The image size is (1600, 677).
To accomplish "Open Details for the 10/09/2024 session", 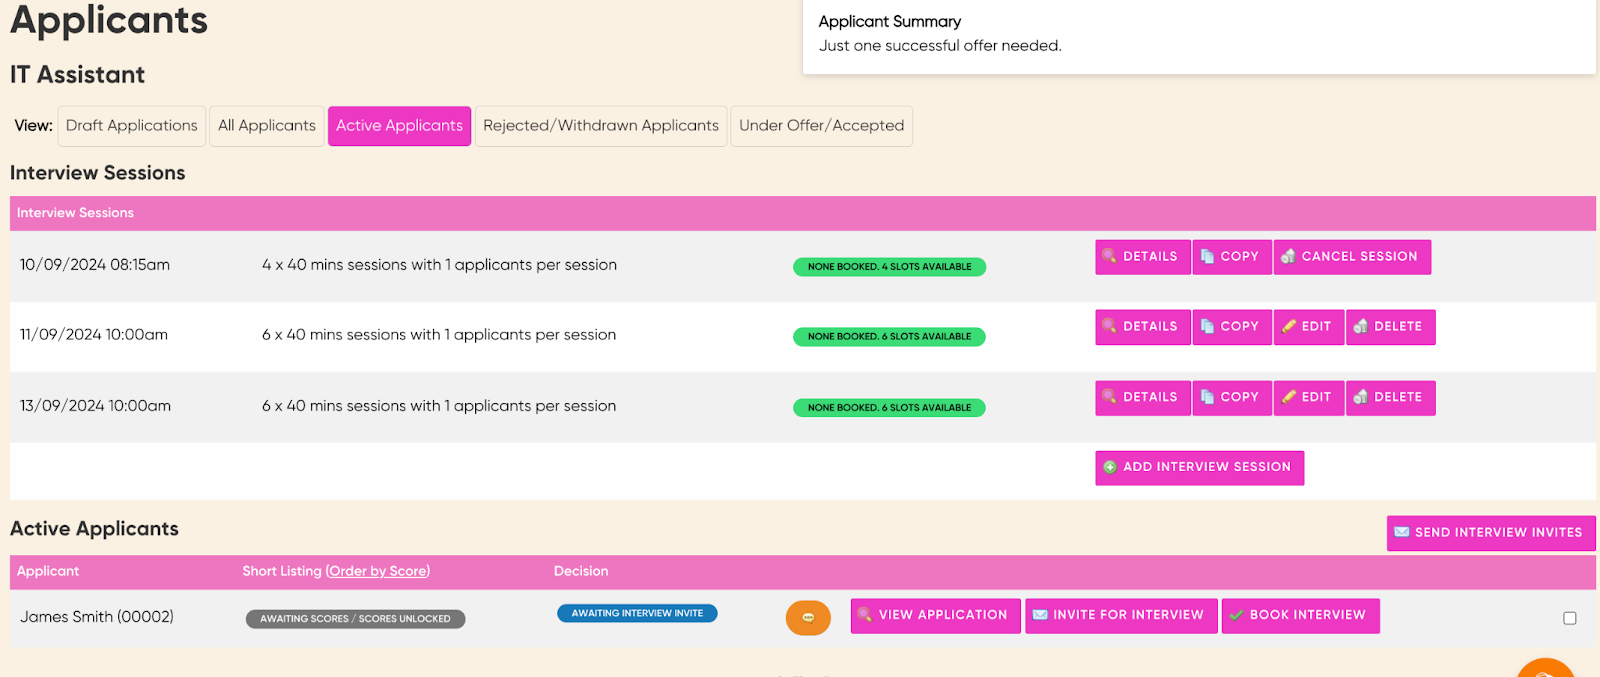I will point(1142,257).
